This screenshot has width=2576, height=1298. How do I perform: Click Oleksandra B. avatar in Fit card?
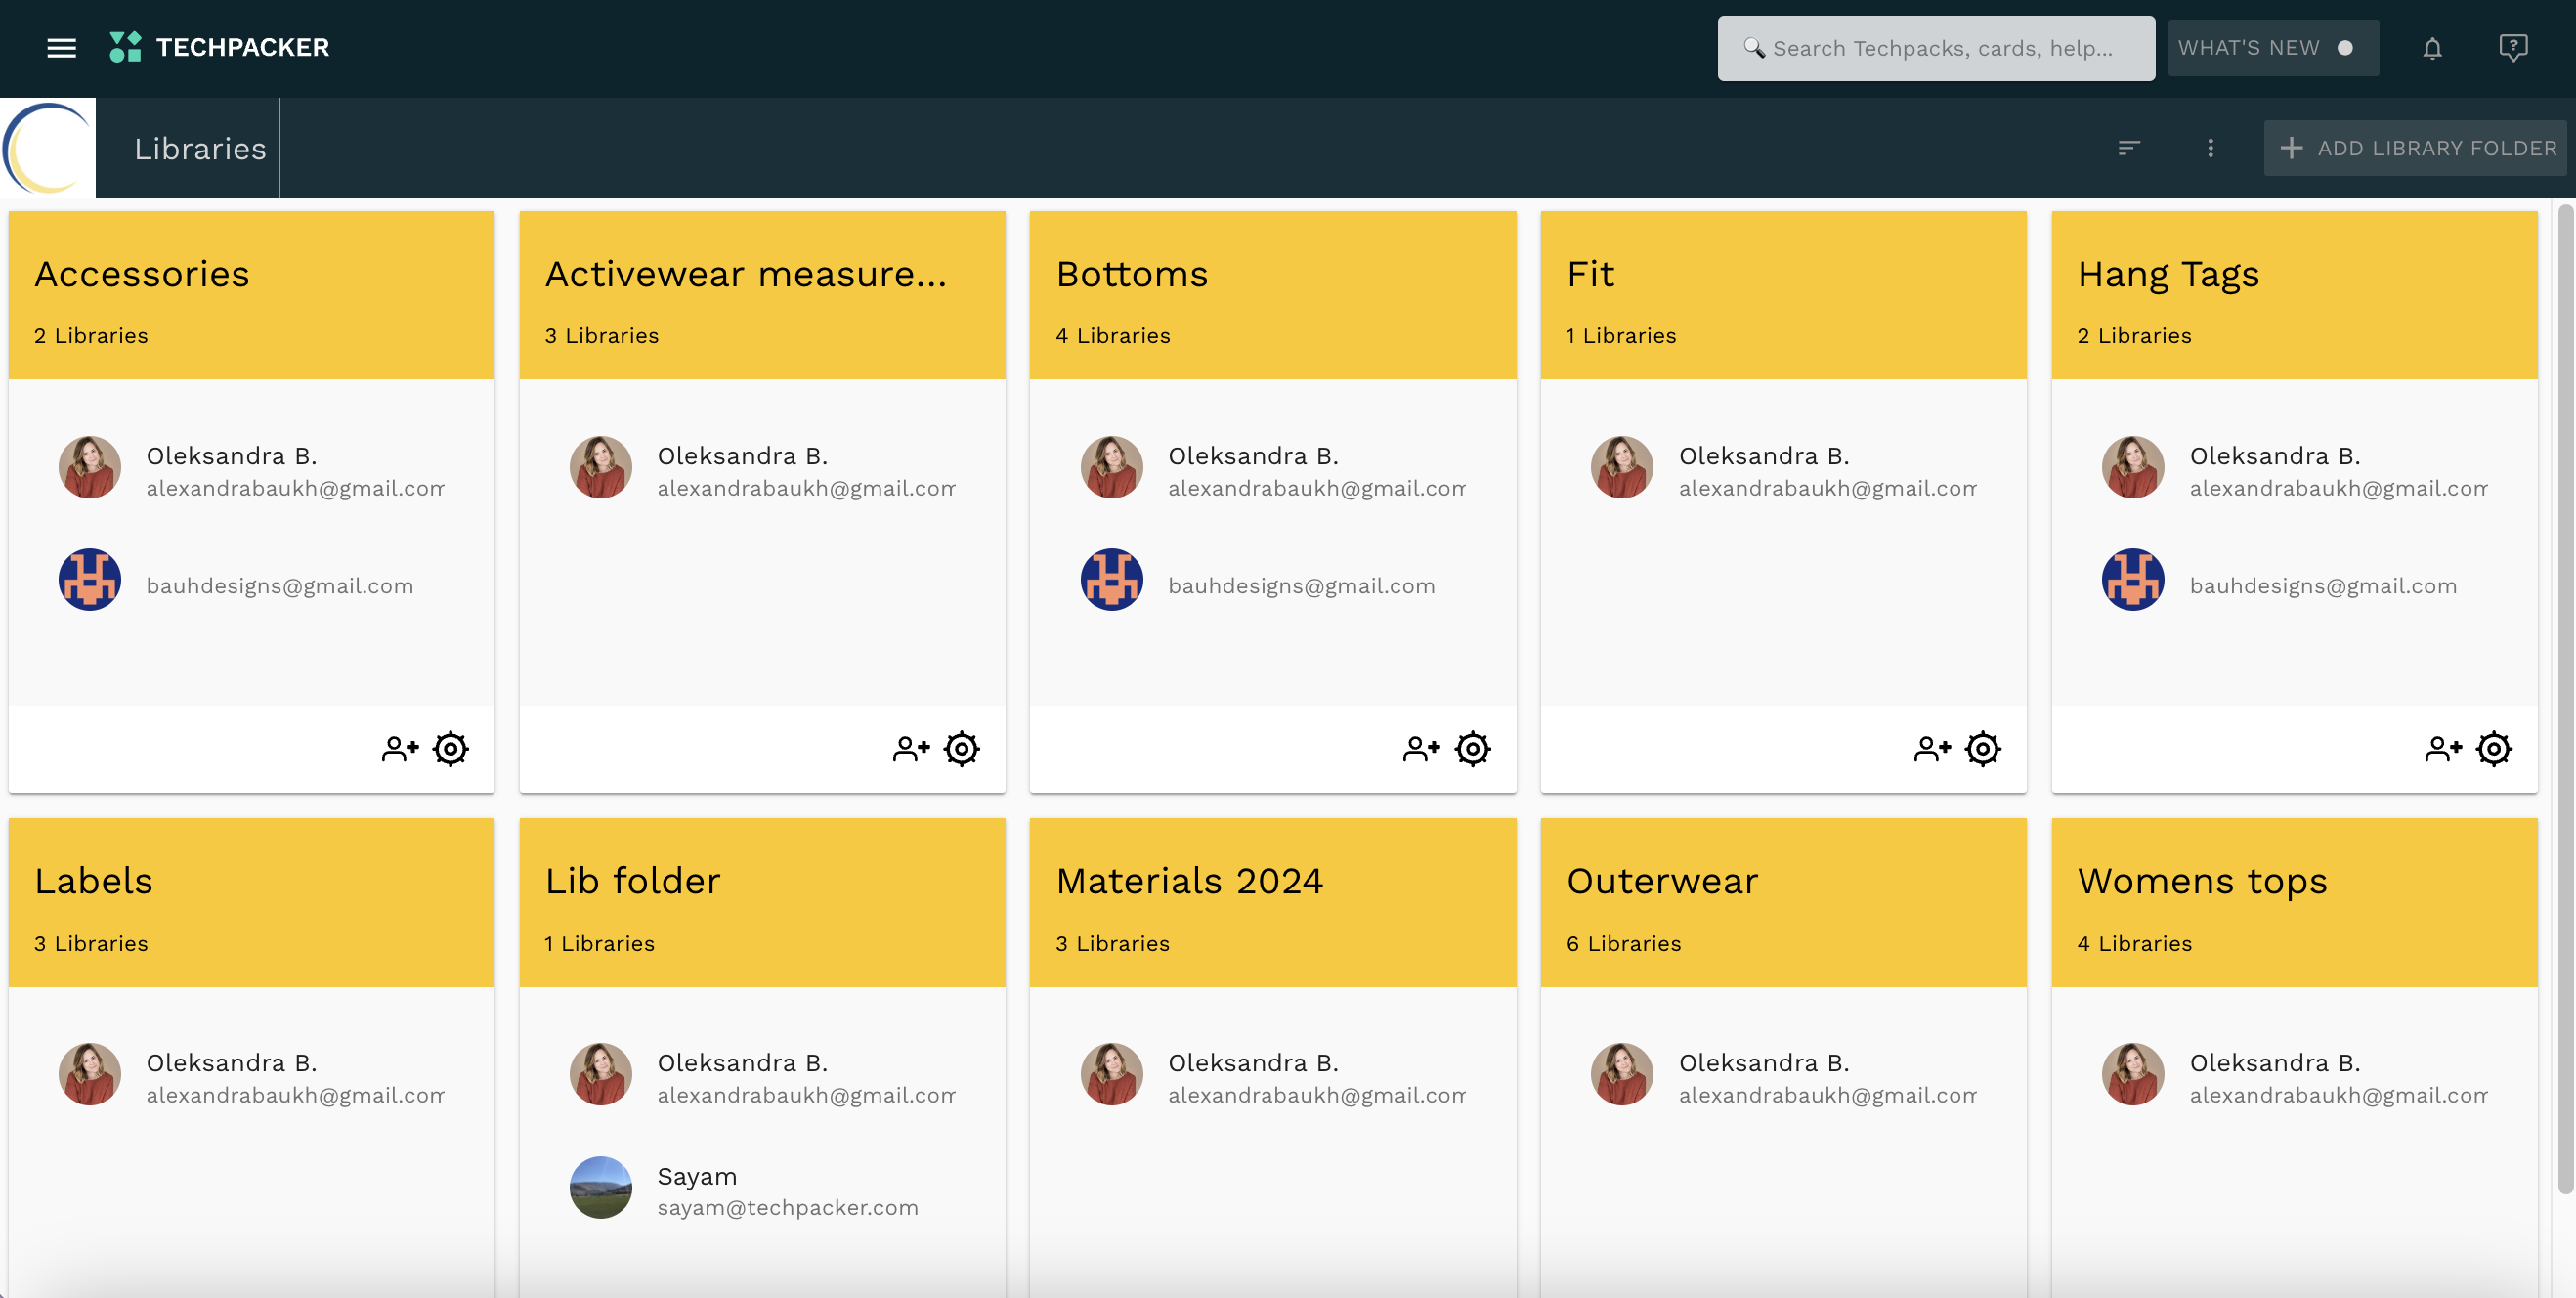(x=1622, y=467)
